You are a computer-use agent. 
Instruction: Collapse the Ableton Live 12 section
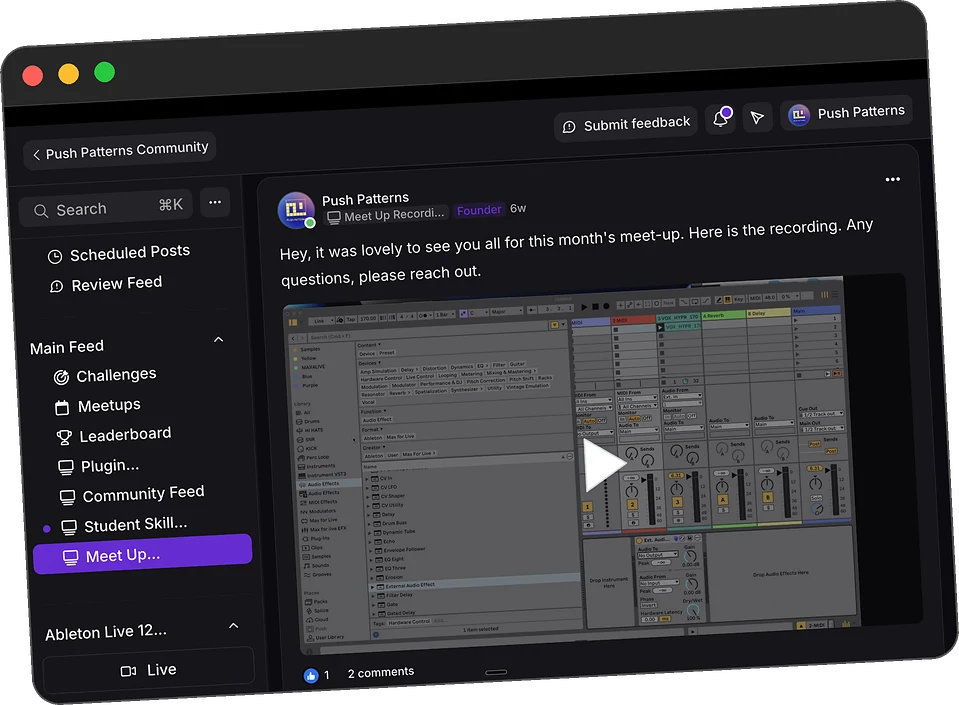click(x=233, y=626)
